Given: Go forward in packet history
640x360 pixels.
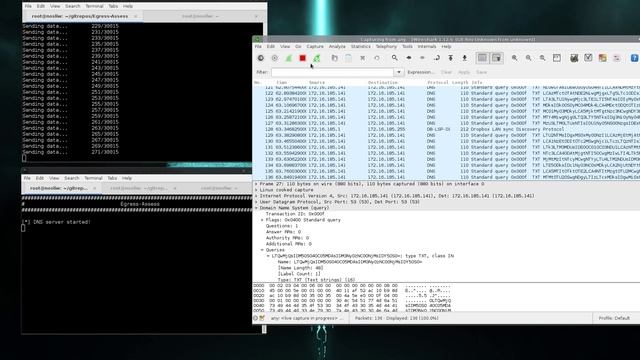Looking at the screenshot, I should point(422,58).
